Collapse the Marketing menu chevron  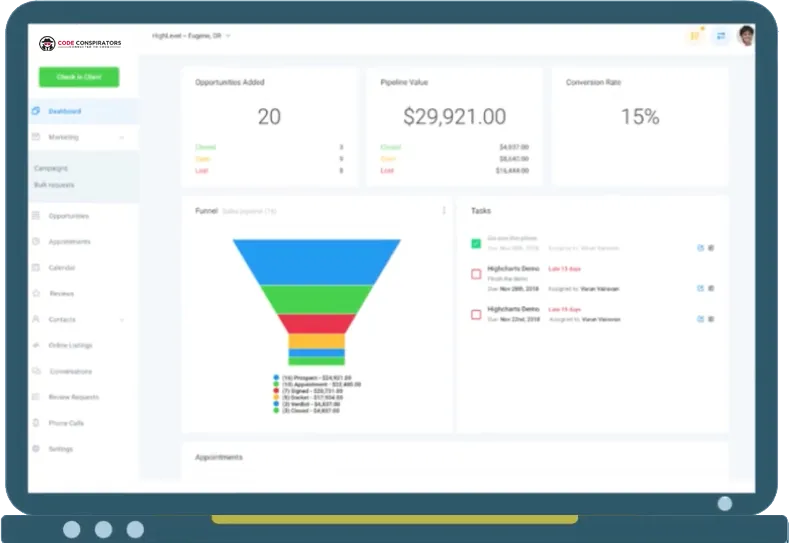(x=122, y=137)
